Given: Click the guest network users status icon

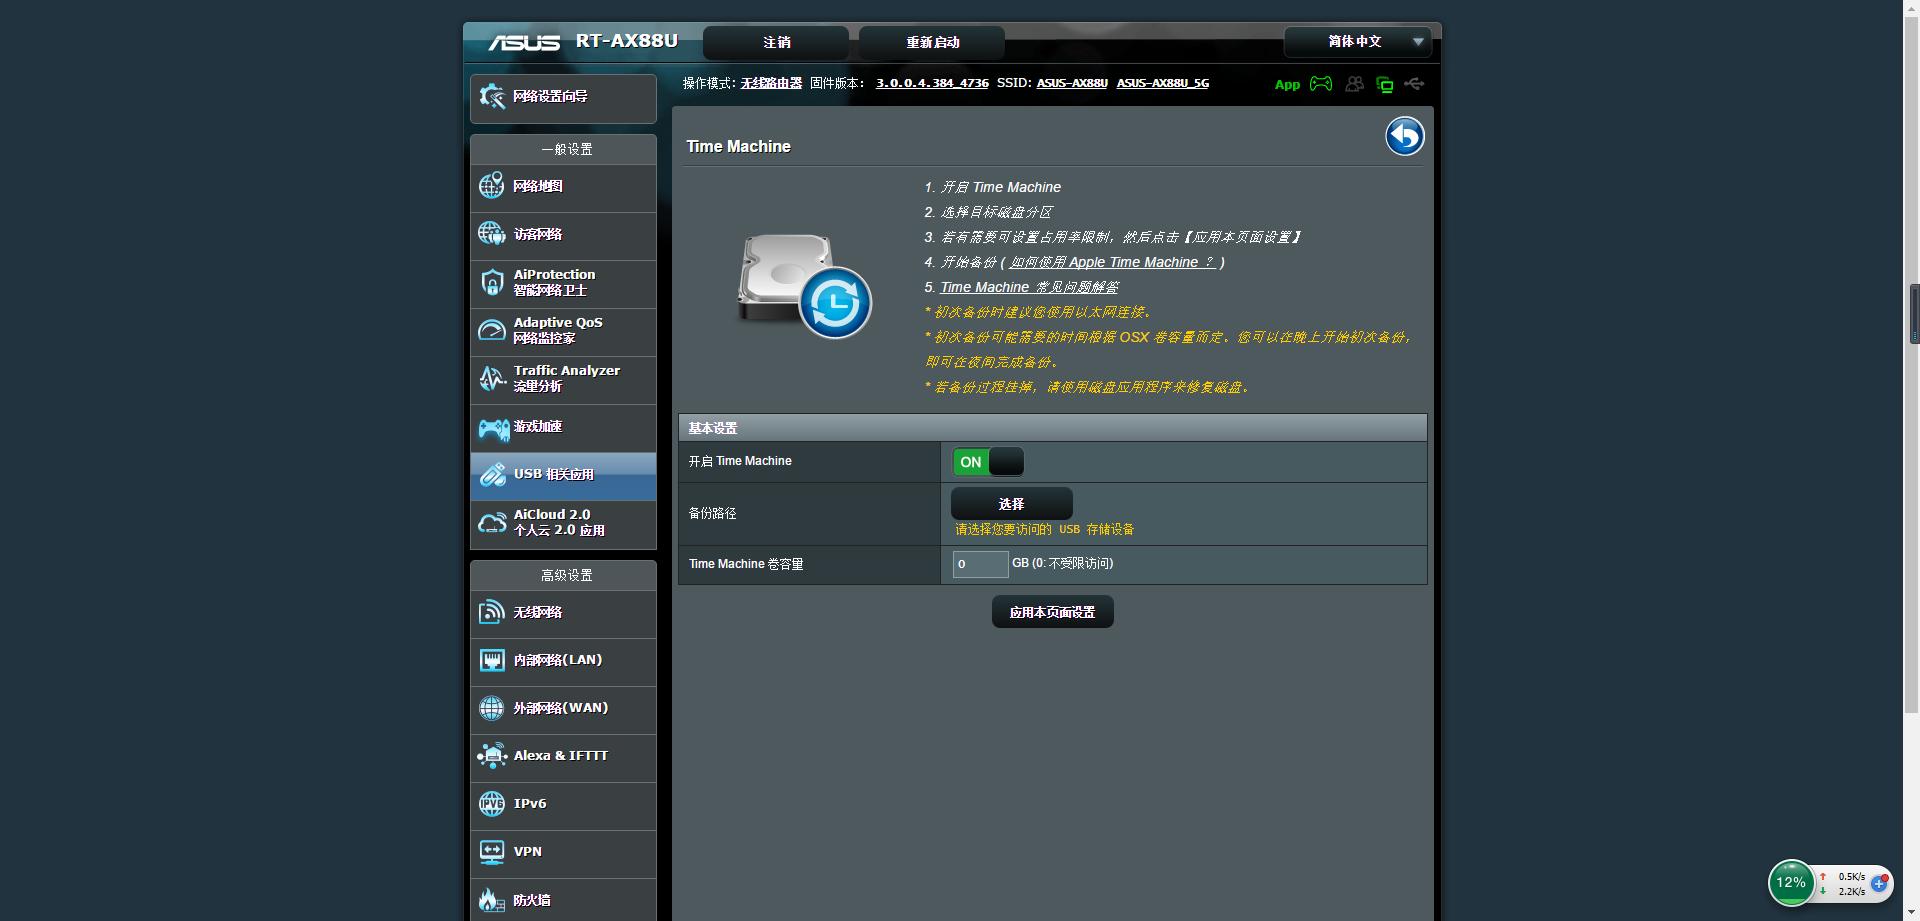Looking at the screenshot, I should coord(1354,84).
